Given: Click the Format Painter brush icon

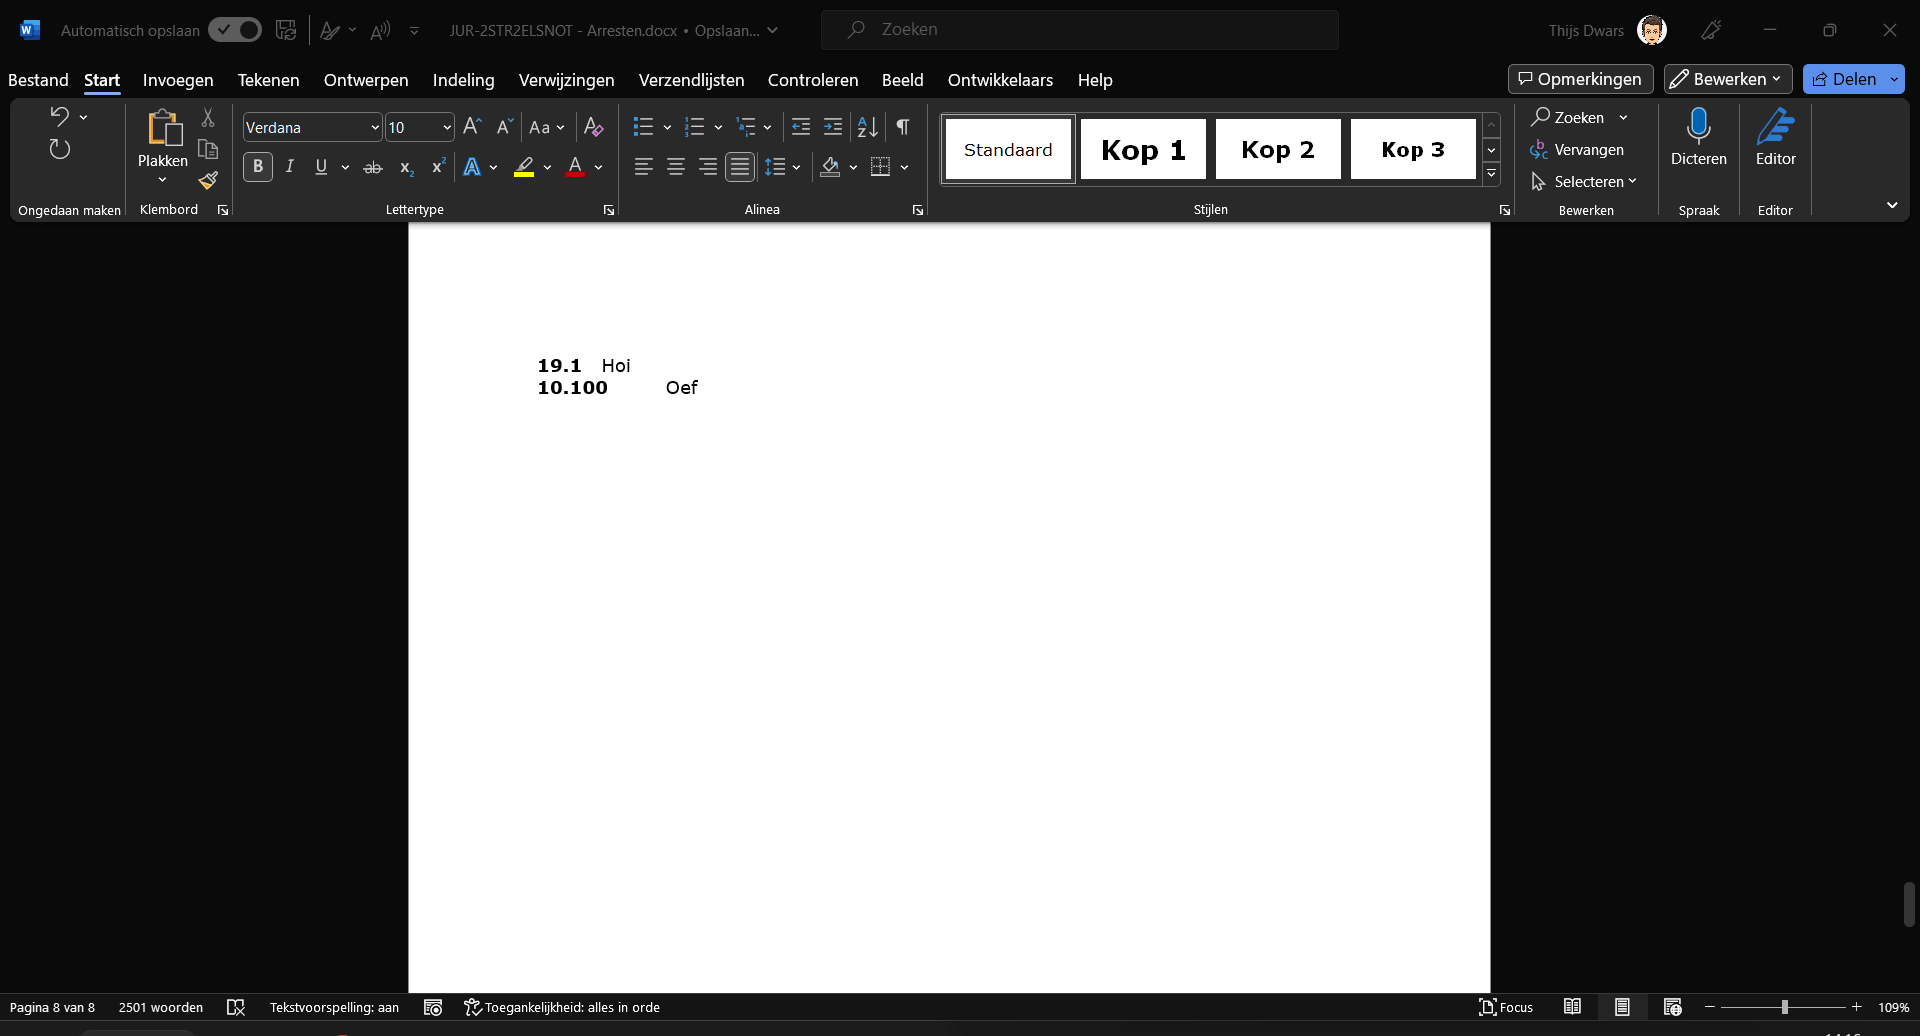Looking at the screenshot, I should (x=208, y=181).
